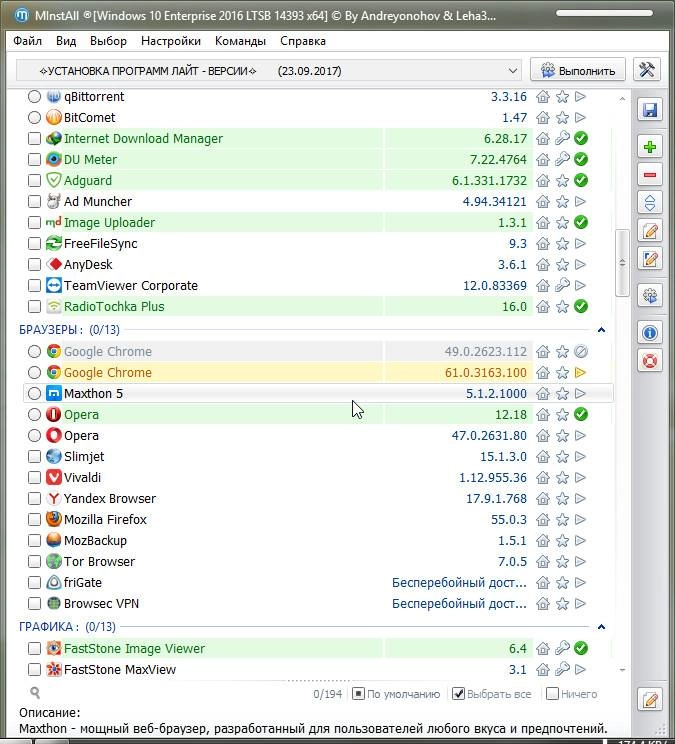The height and width of the screenshot is (744, 675).
Task: Click the green plus add icon
Action: pos(649,147)
